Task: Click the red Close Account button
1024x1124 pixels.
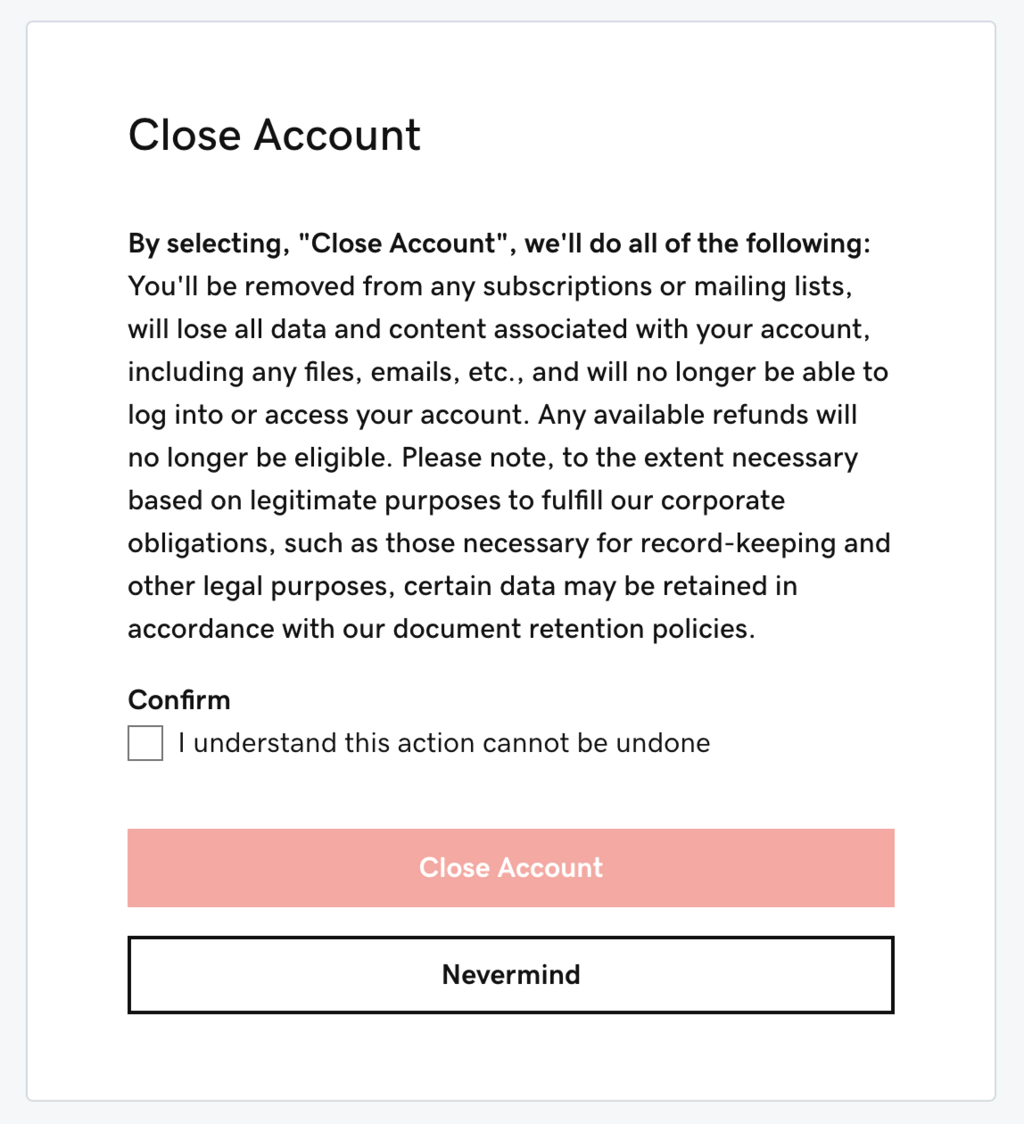Action: pos(511,868)
